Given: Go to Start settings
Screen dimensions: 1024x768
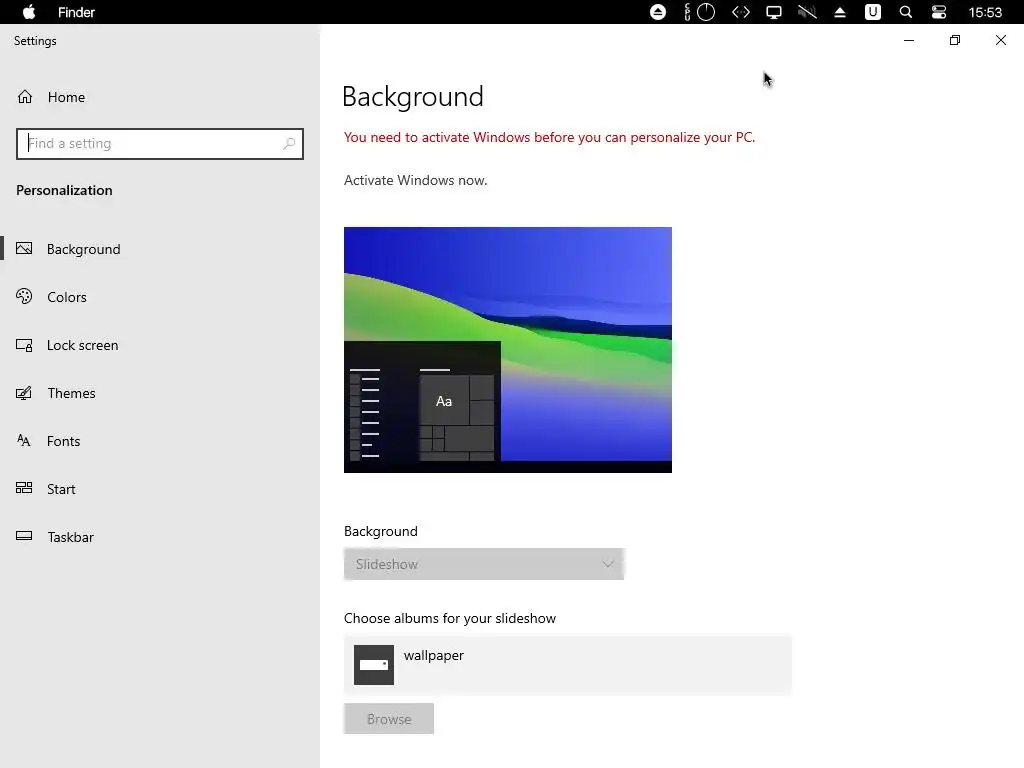Looking at the screenshot, I should click(x=61, y=489).
